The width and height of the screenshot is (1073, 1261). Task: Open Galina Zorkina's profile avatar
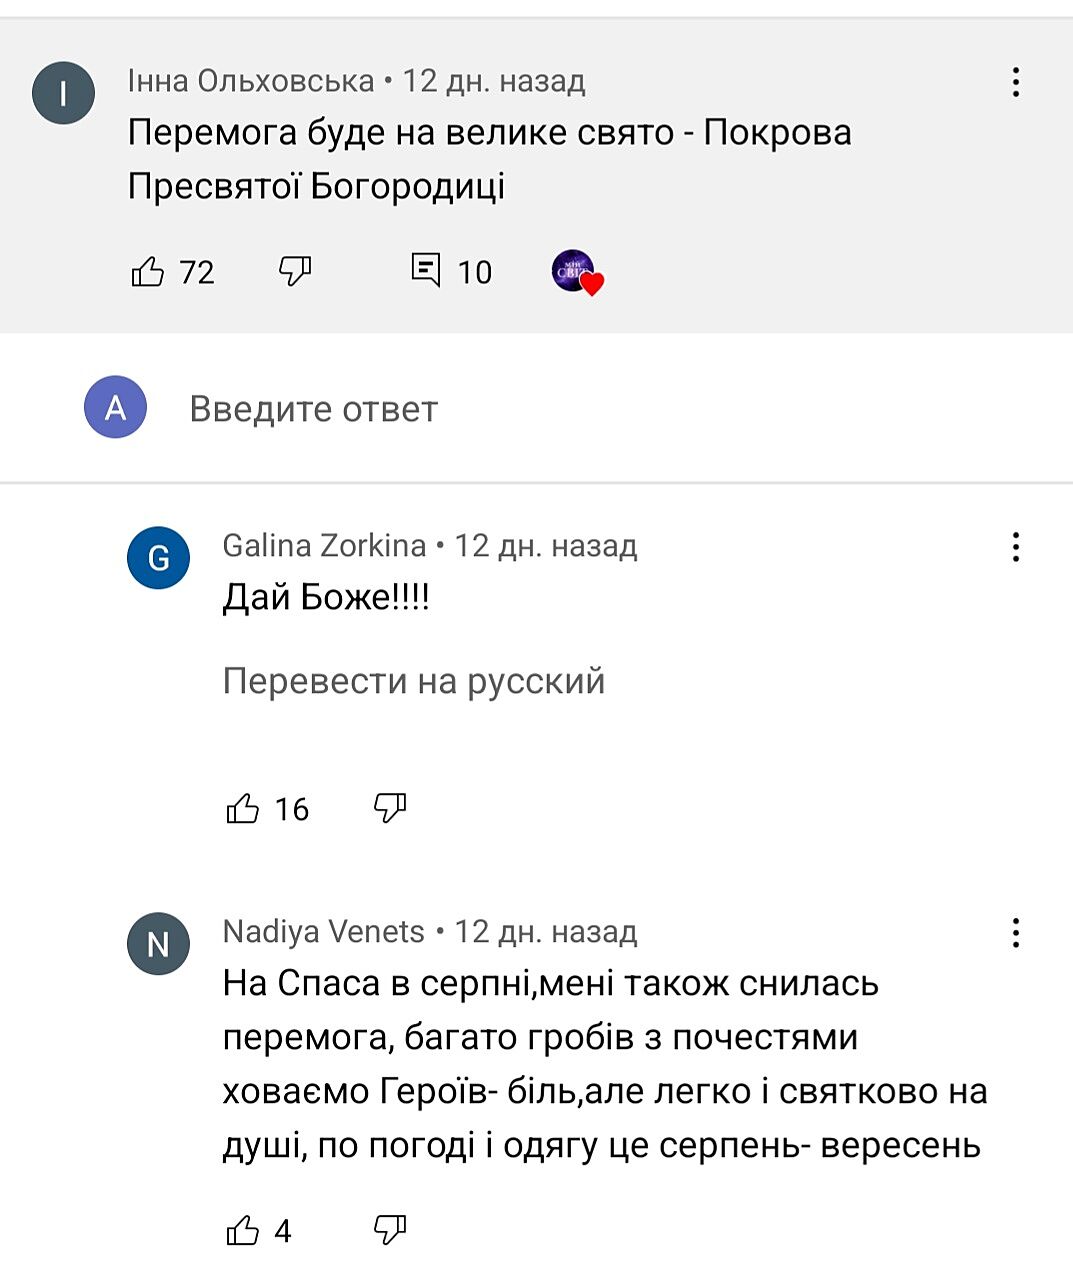159,558
